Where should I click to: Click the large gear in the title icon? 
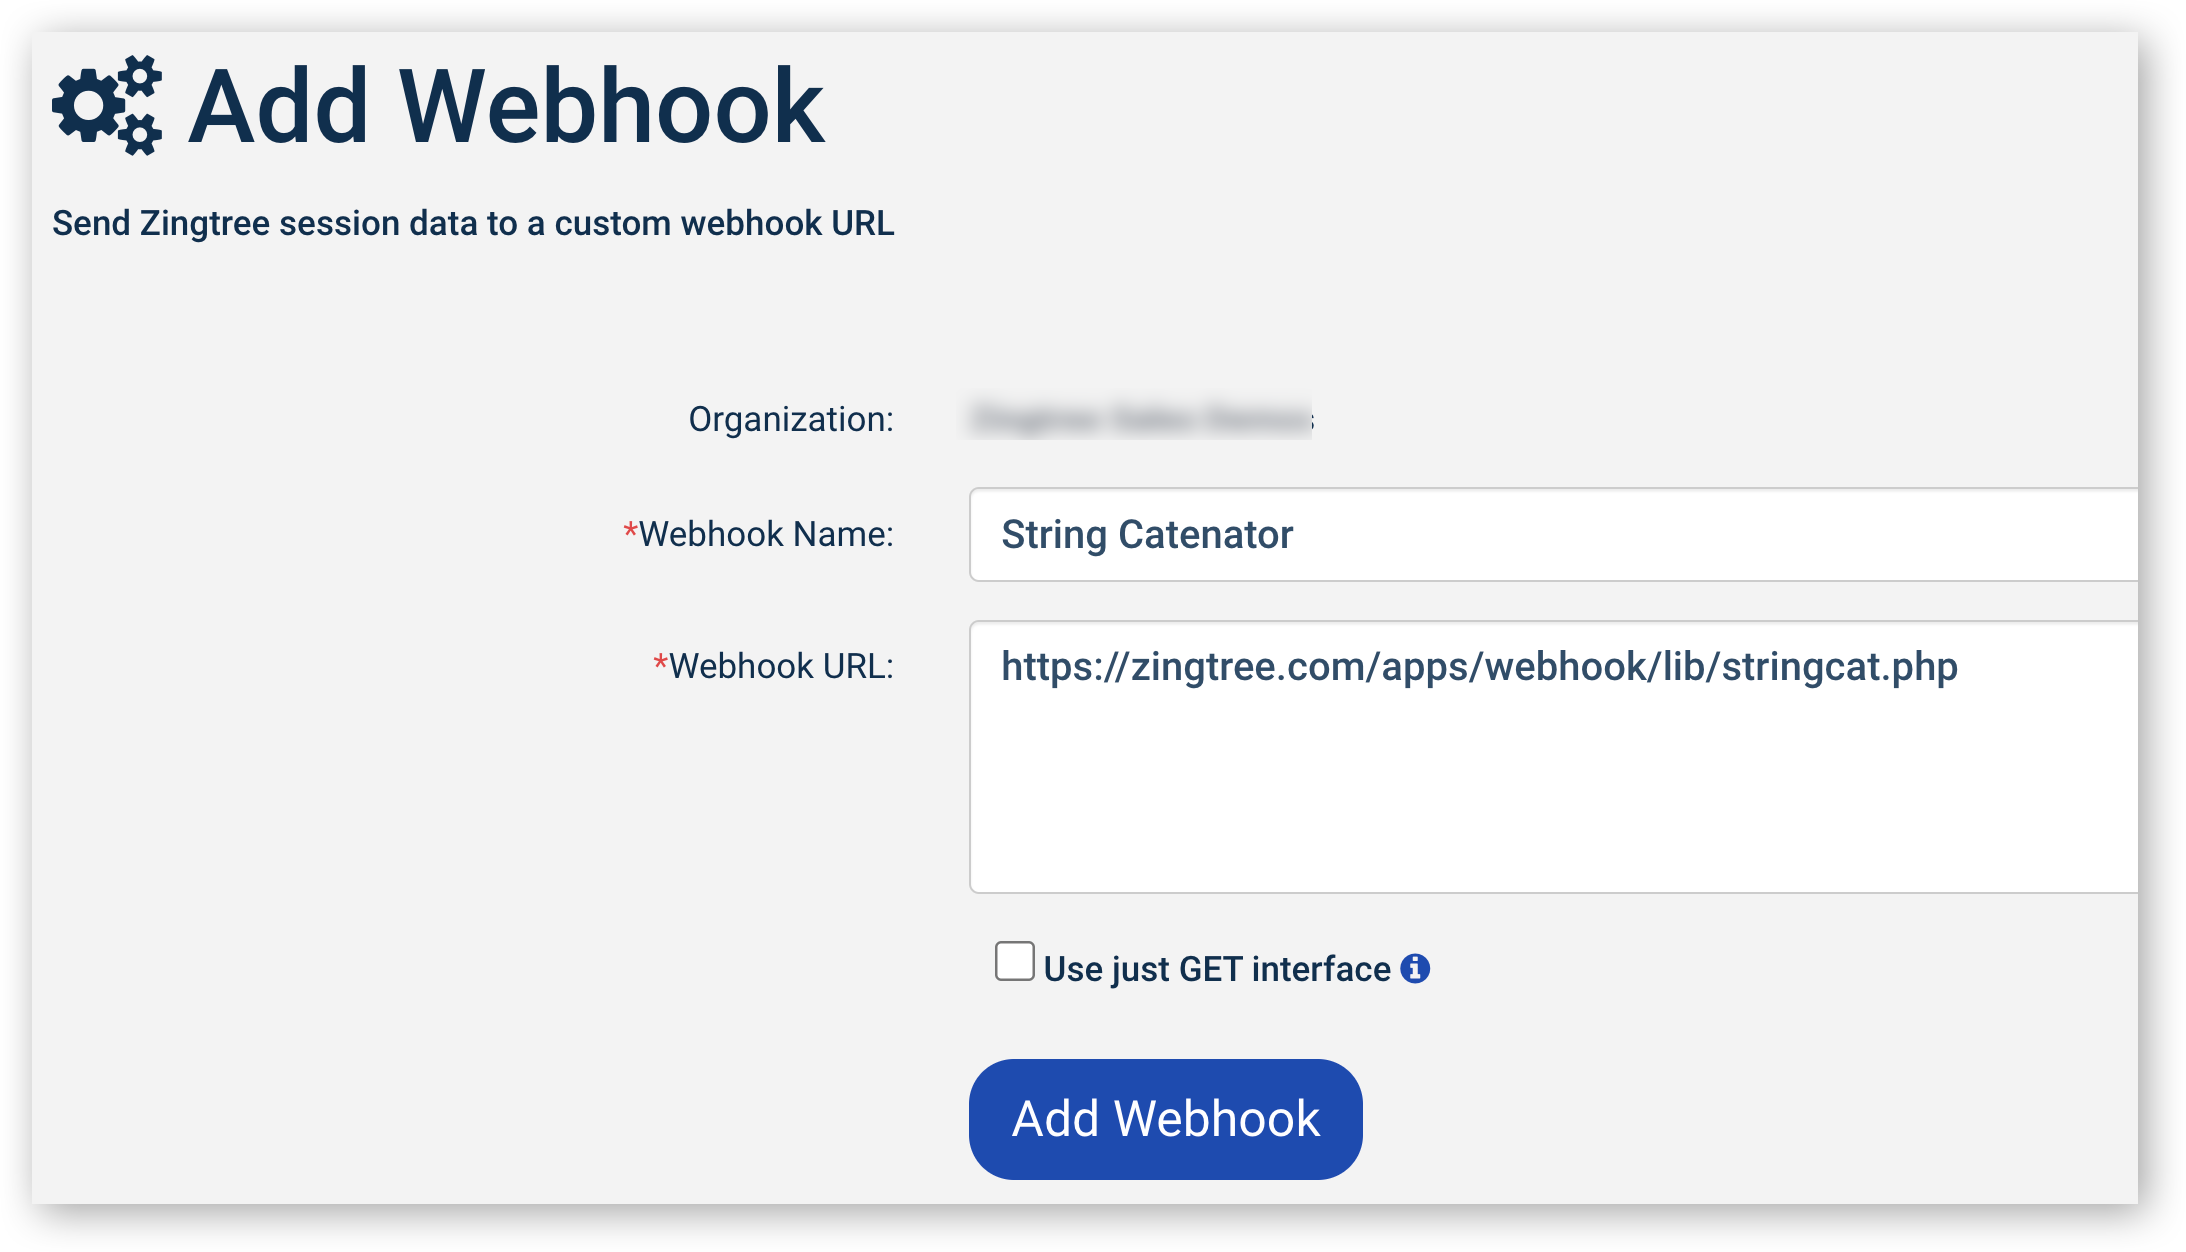88,106
